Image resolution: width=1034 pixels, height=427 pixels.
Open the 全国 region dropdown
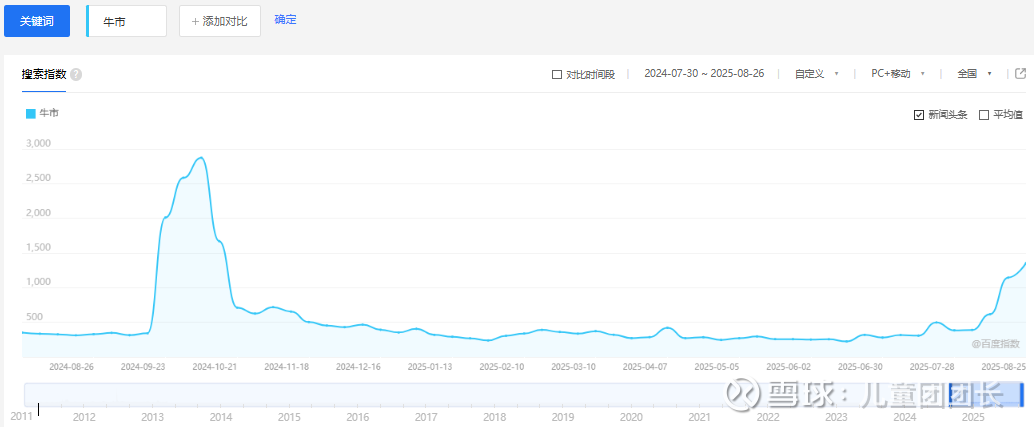pyautogui.click(x=975, y=74)
